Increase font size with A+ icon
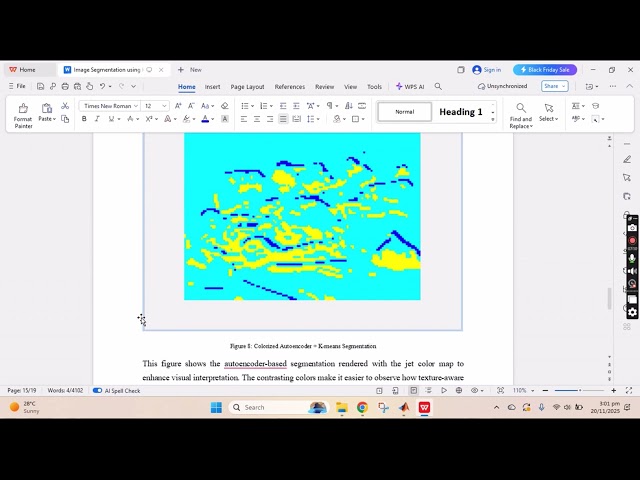 (178, 106)
